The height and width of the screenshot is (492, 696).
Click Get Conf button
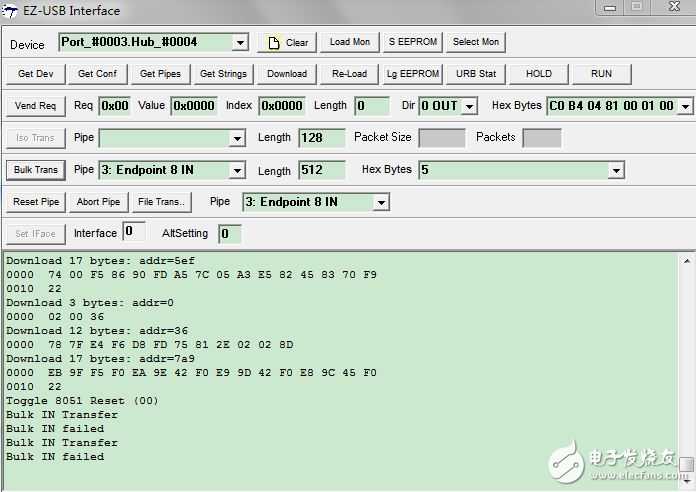tap(97, 74)
